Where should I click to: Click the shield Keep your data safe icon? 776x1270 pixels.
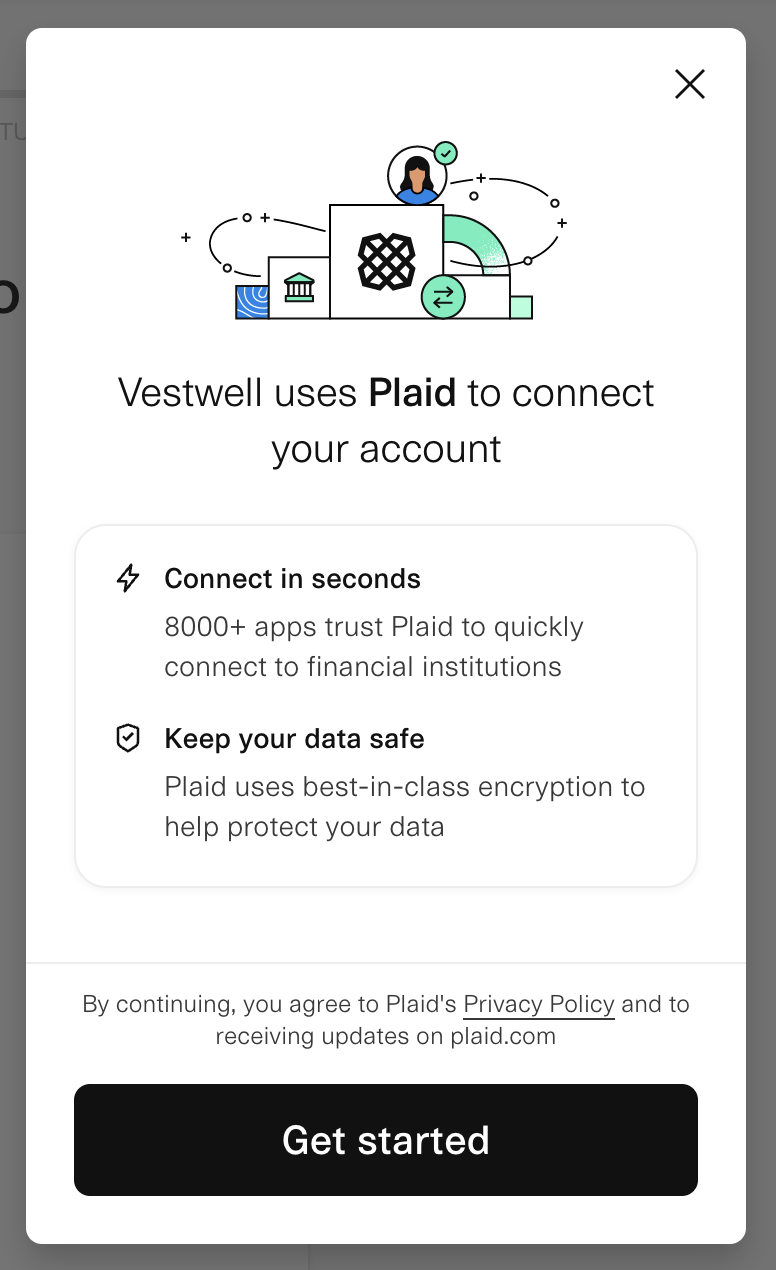point(128,738)
